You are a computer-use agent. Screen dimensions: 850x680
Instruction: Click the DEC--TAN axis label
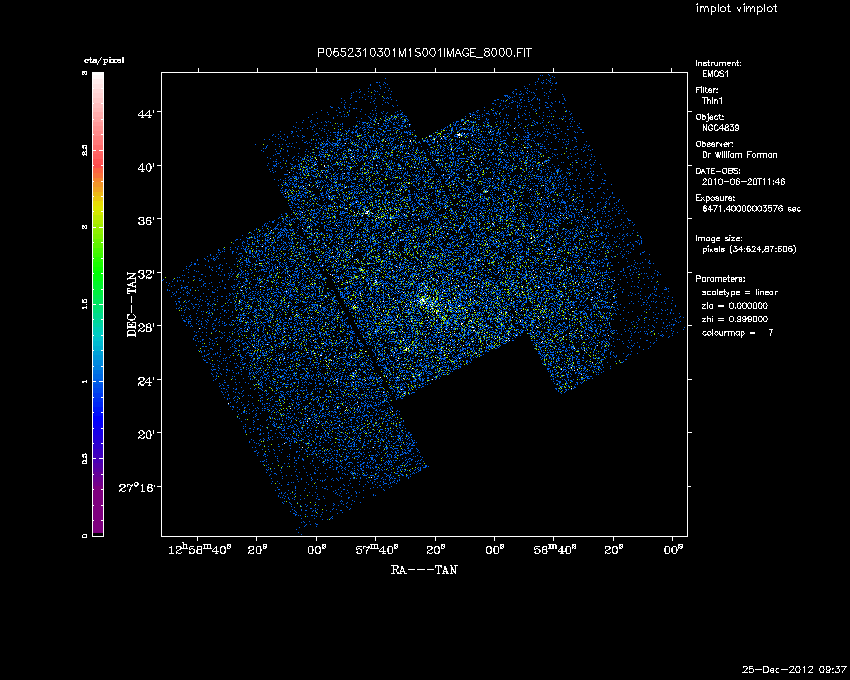coord(132,305)
